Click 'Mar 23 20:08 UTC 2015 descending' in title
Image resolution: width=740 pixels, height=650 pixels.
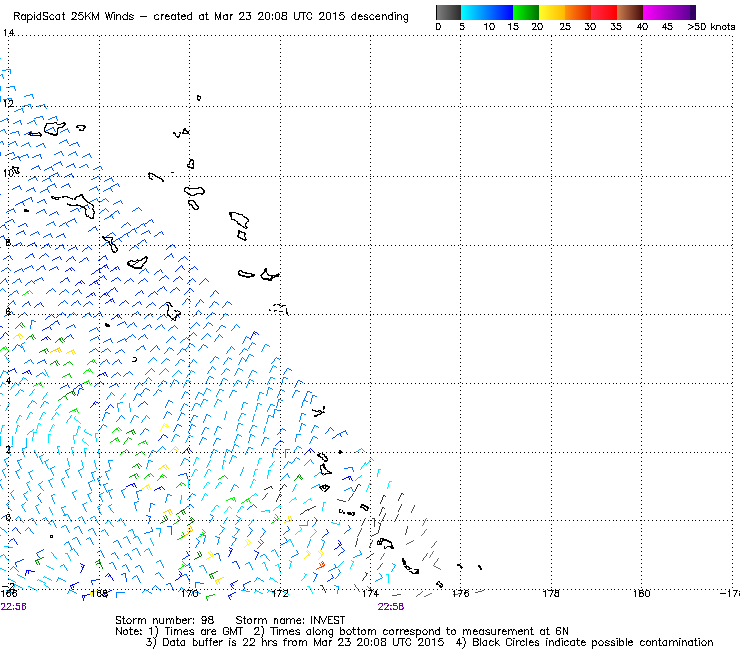click(x=311, y=17)
